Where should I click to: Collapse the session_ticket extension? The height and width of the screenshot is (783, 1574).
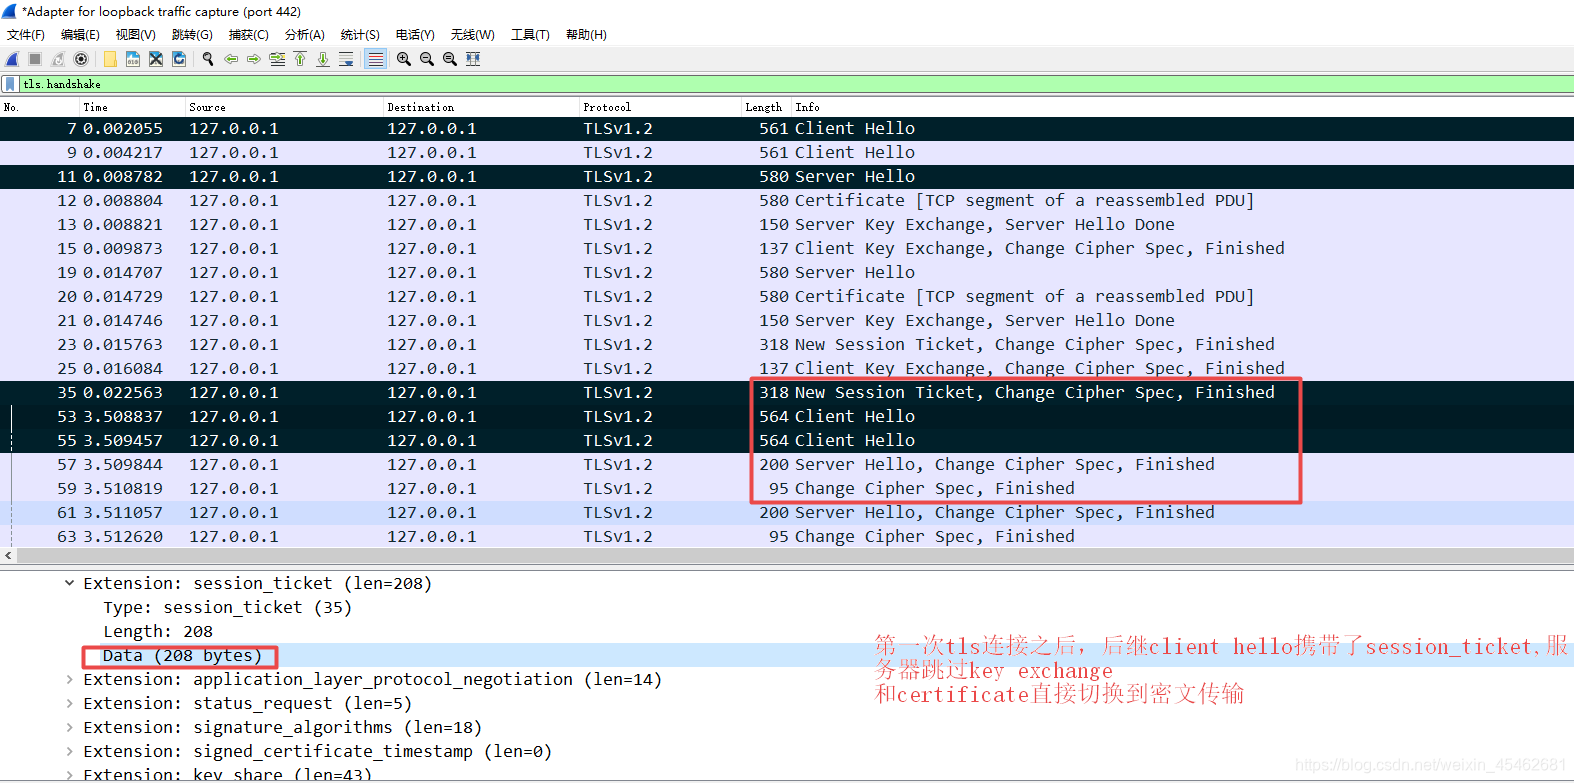pyautogui.click(x=69, y=583)
